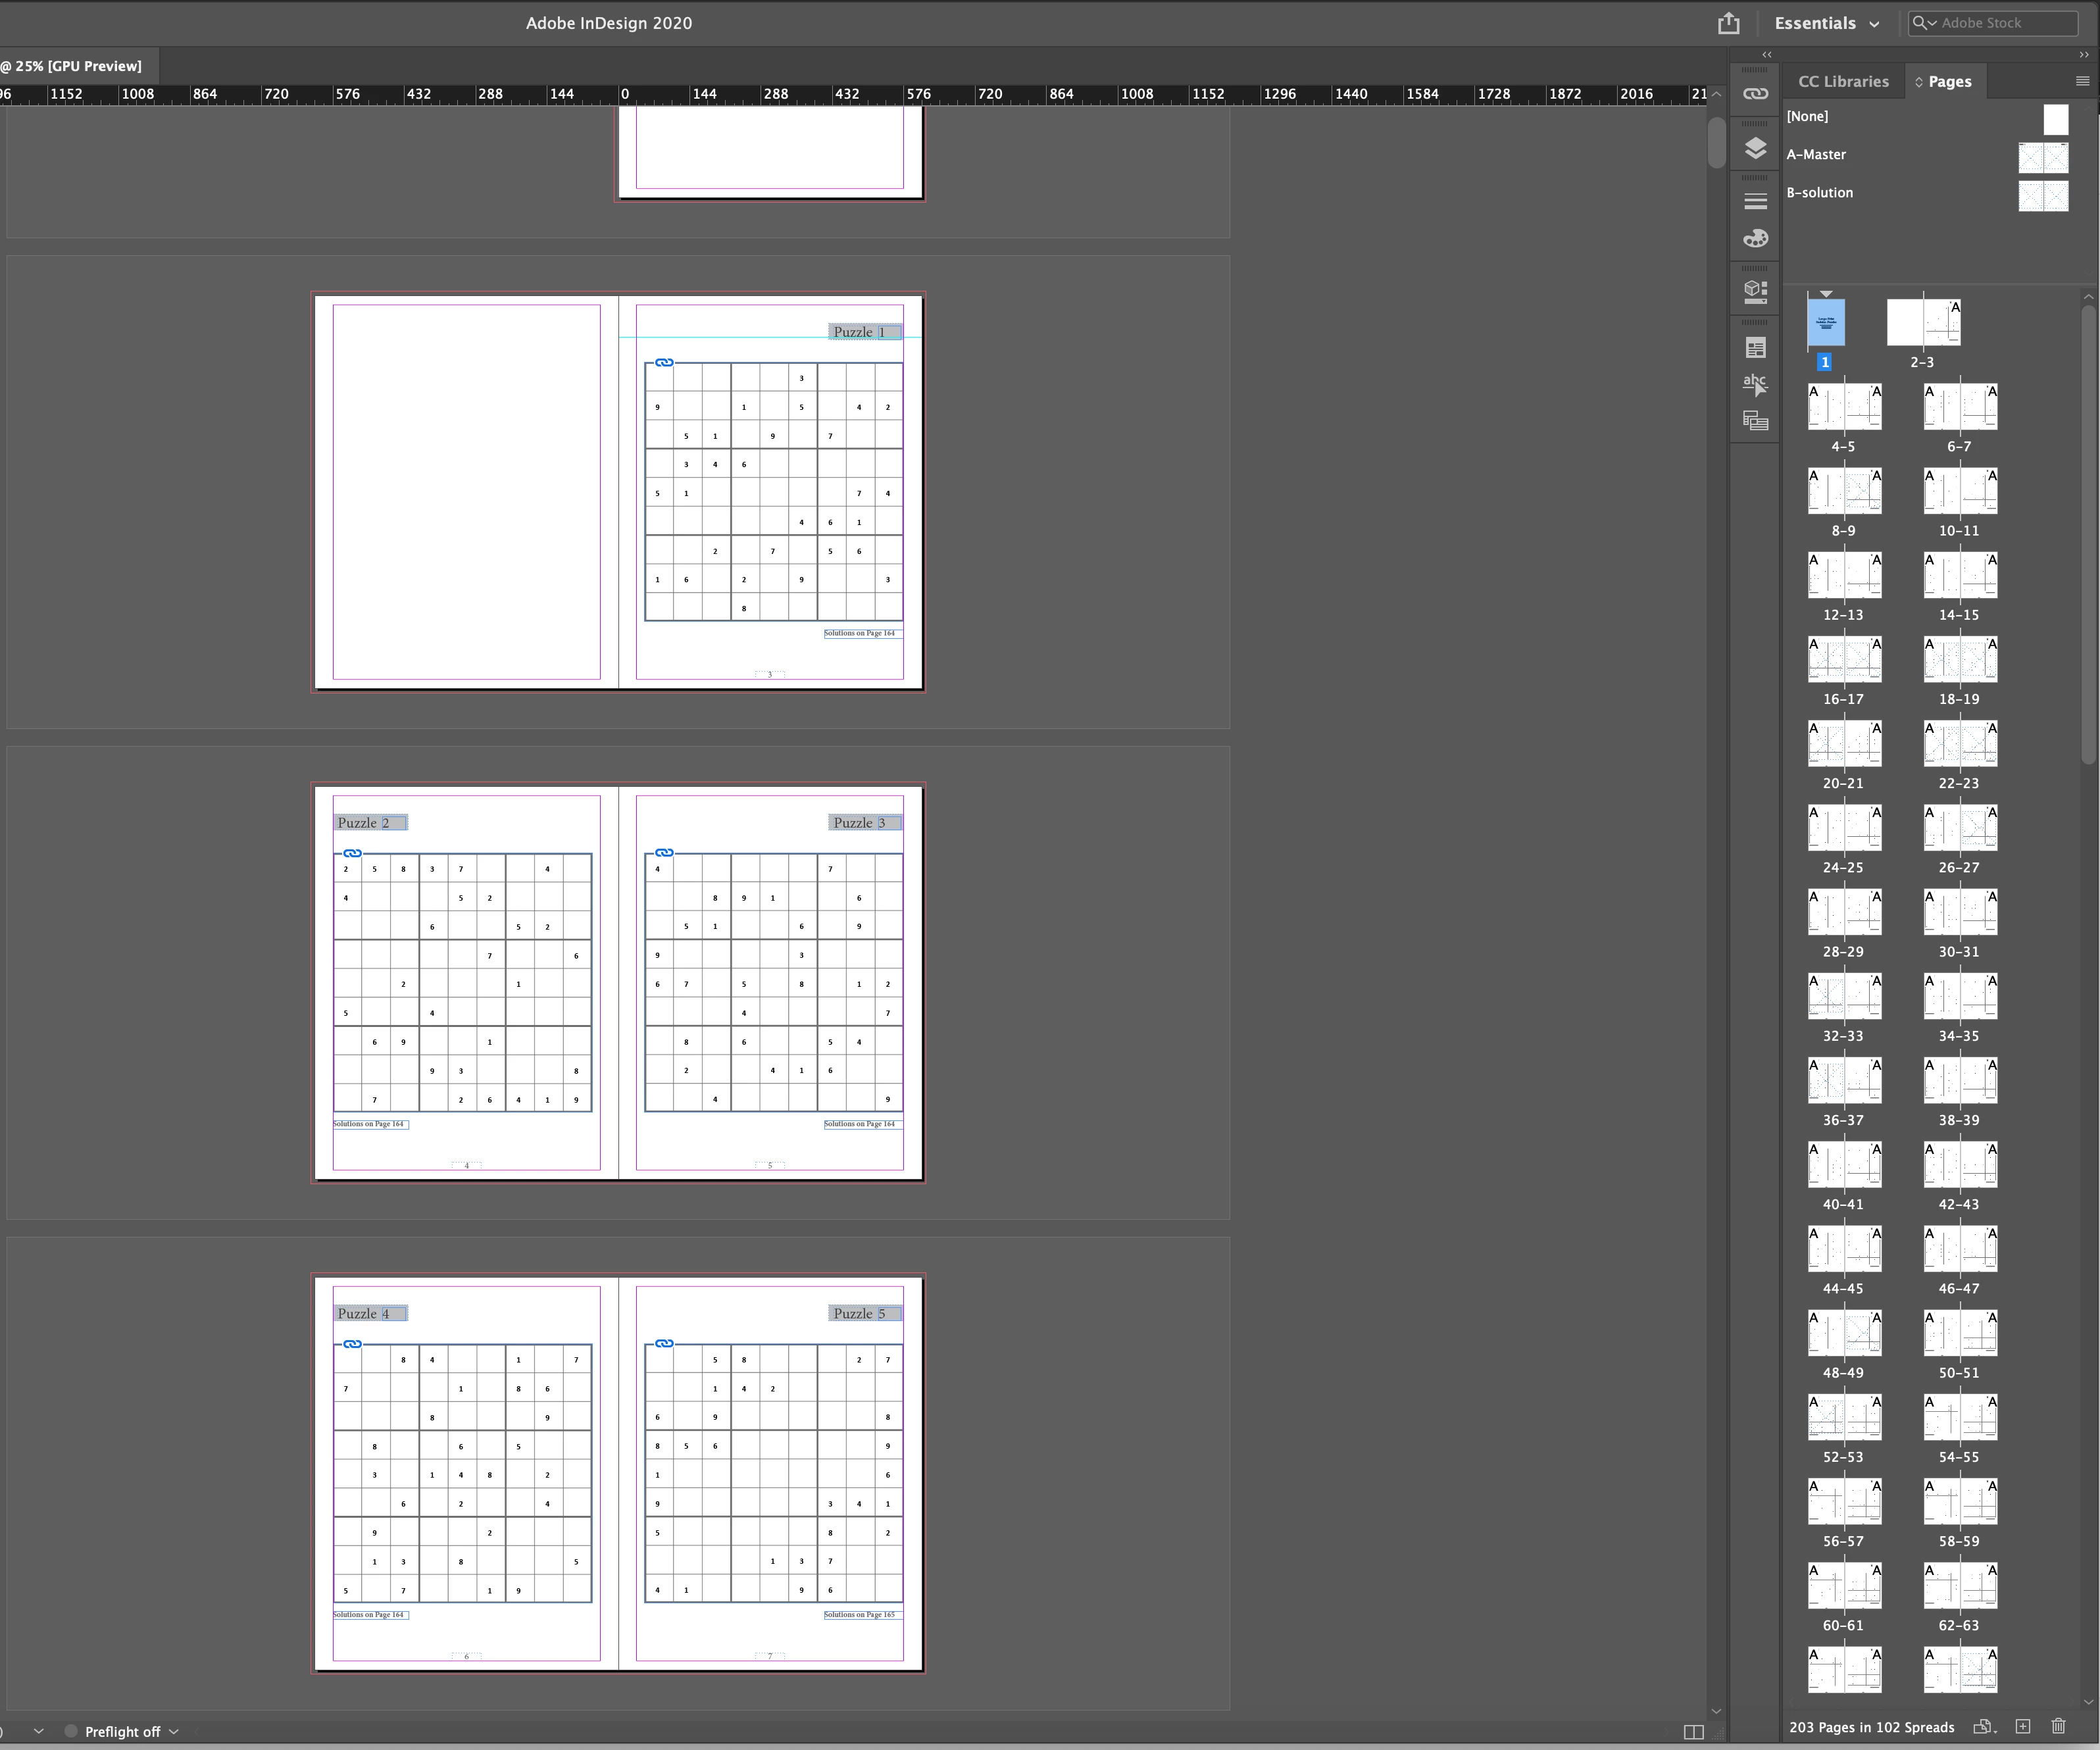This screenshot has width=2100, height=1750.
Task: Select page 1 thumbnail in Pages panel
Action: [x=1825, y=323]
